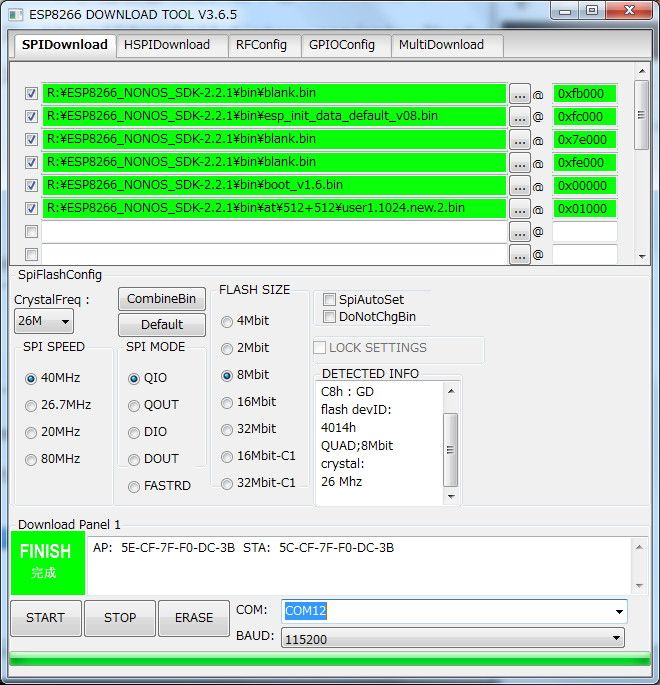Select QOUT SPI mode
Image resolution: width=660 pixels, height=685 pixels.
(134, 406)
